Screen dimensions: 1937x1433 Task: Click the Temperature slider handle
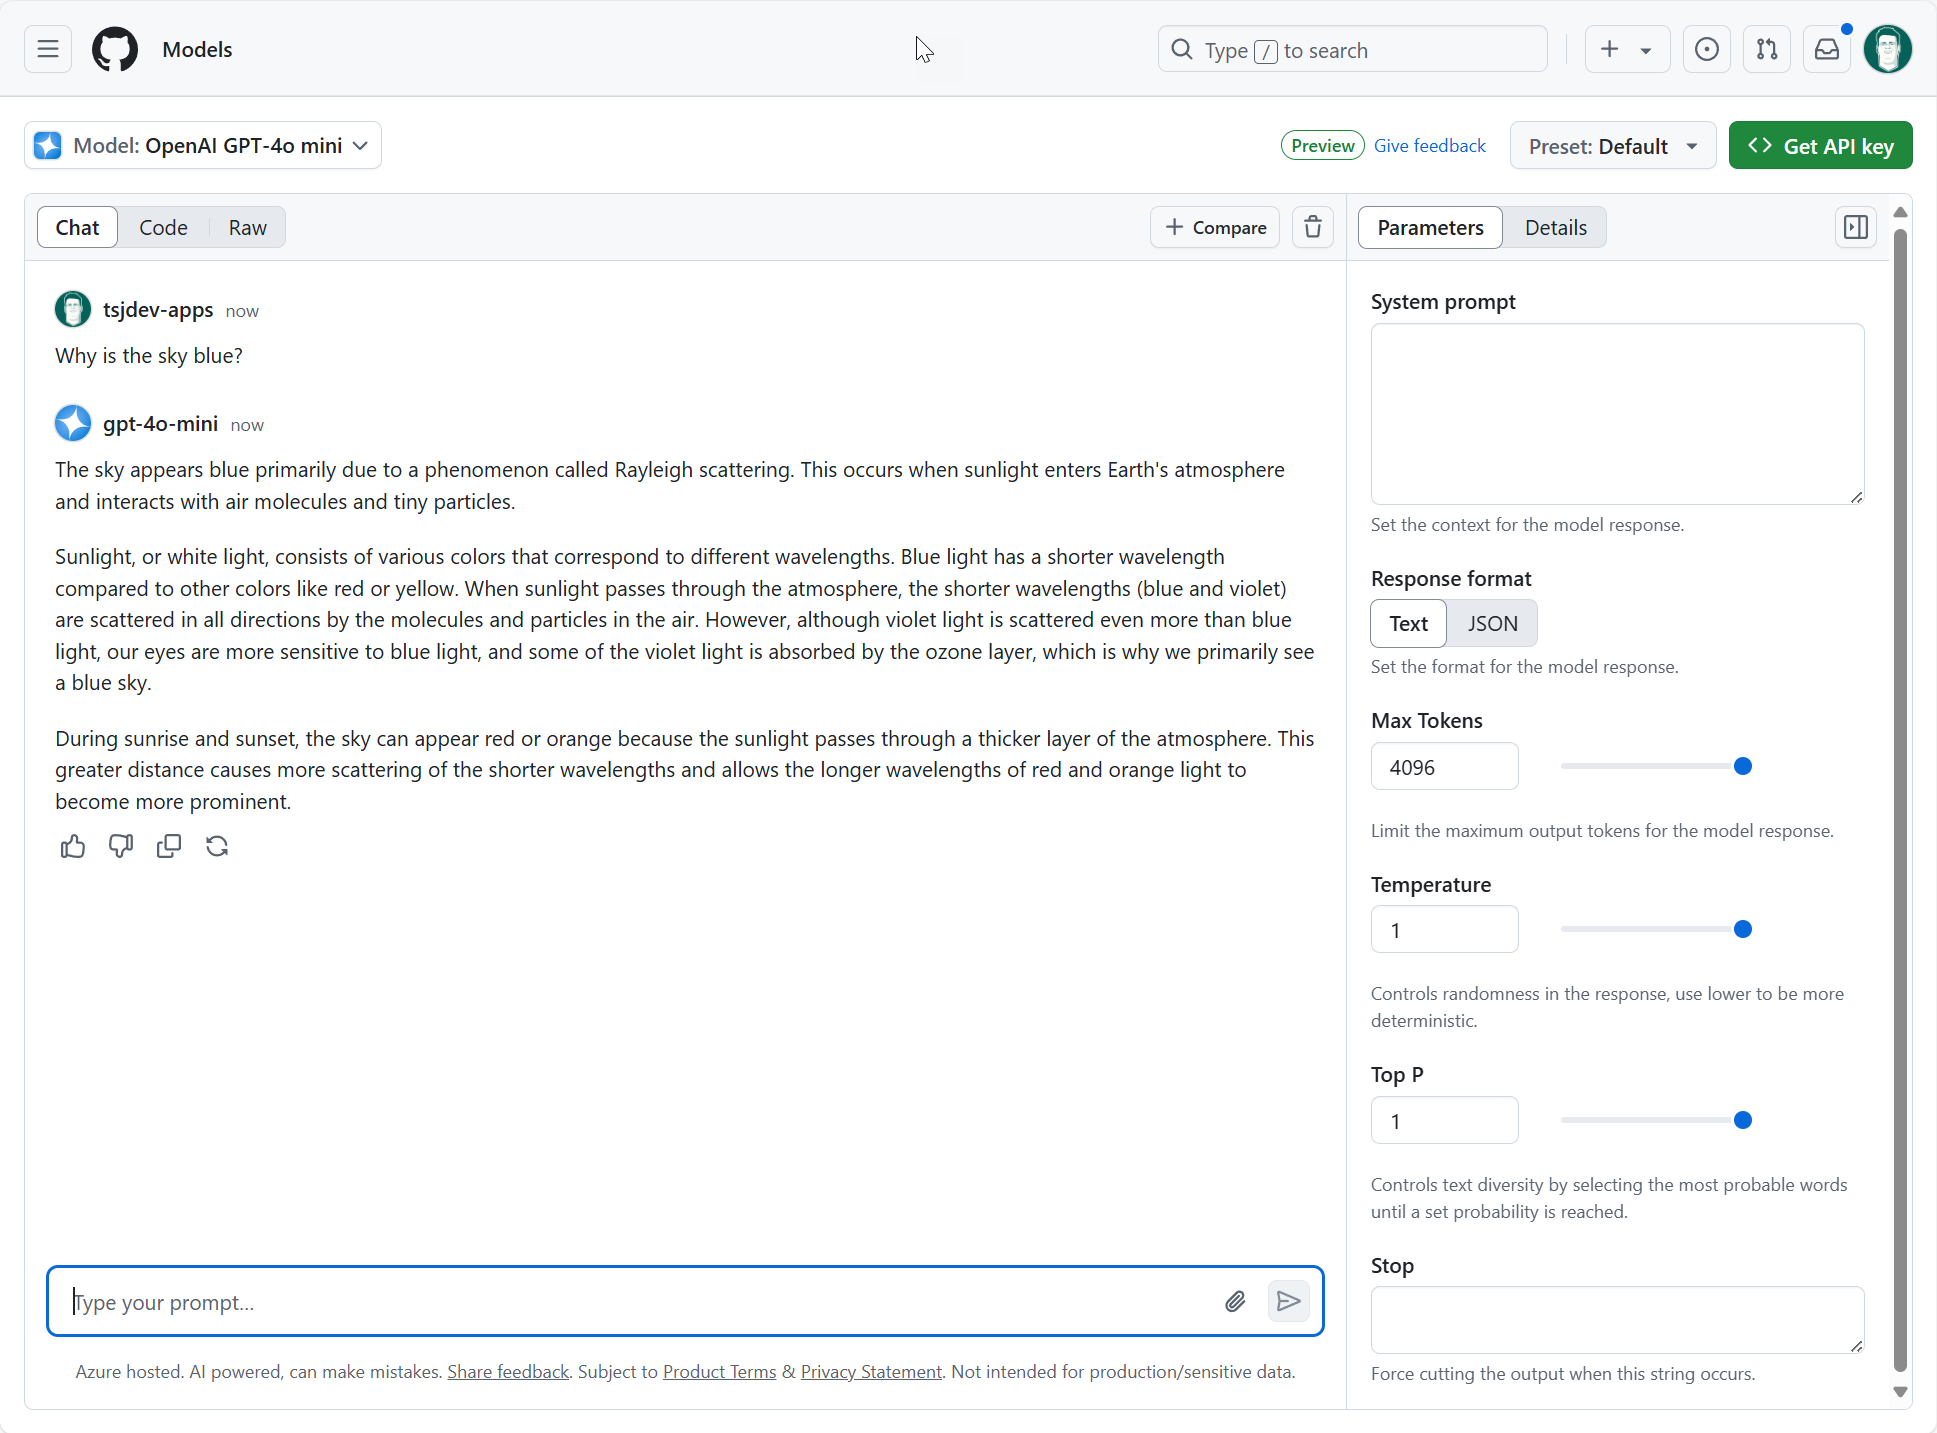1742,929
